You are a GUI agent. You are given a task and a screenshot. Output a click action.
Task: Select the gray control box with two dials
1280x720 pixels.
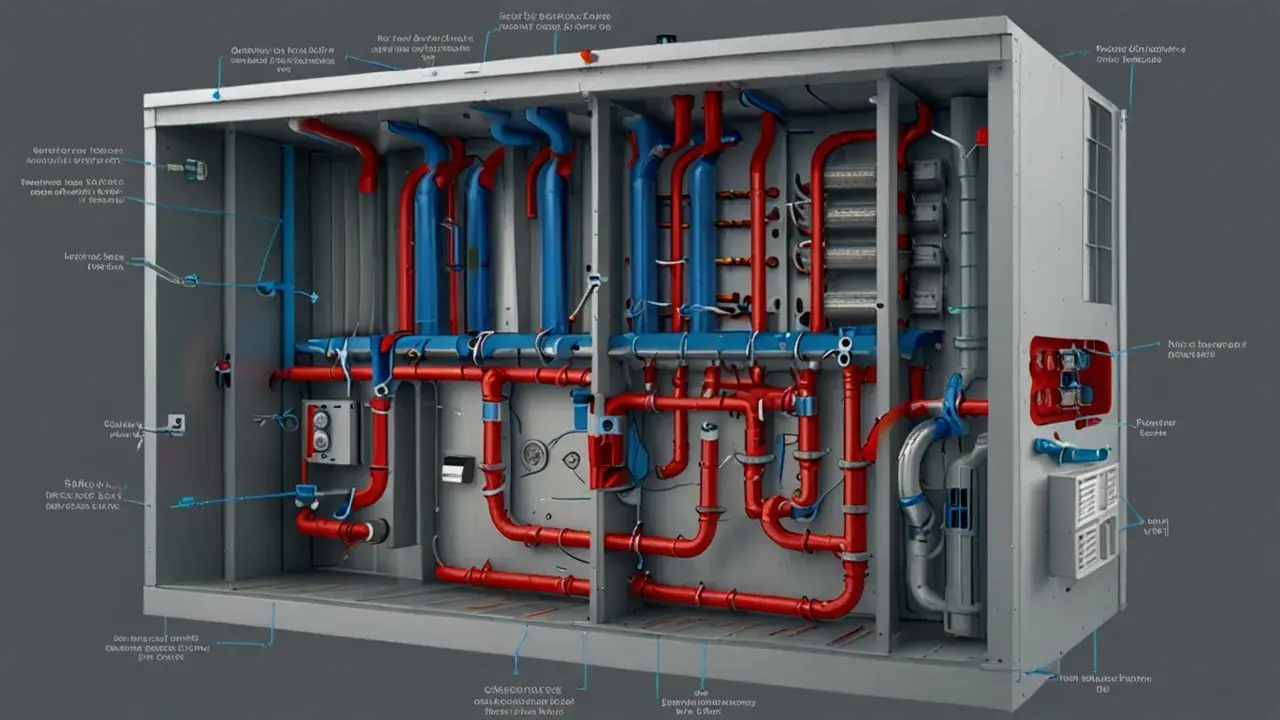[x=330, y=432]
